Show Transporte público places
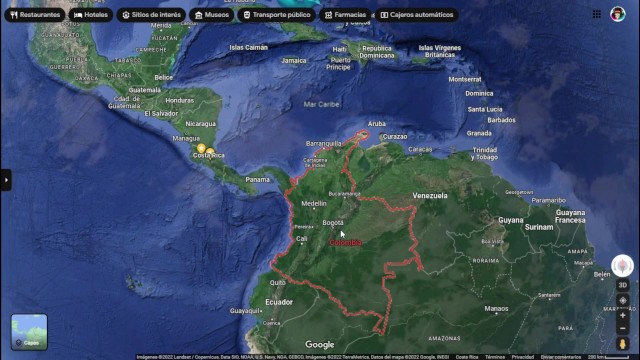Image resolution: width=640 pixels, height=360 pixels. 276,15
